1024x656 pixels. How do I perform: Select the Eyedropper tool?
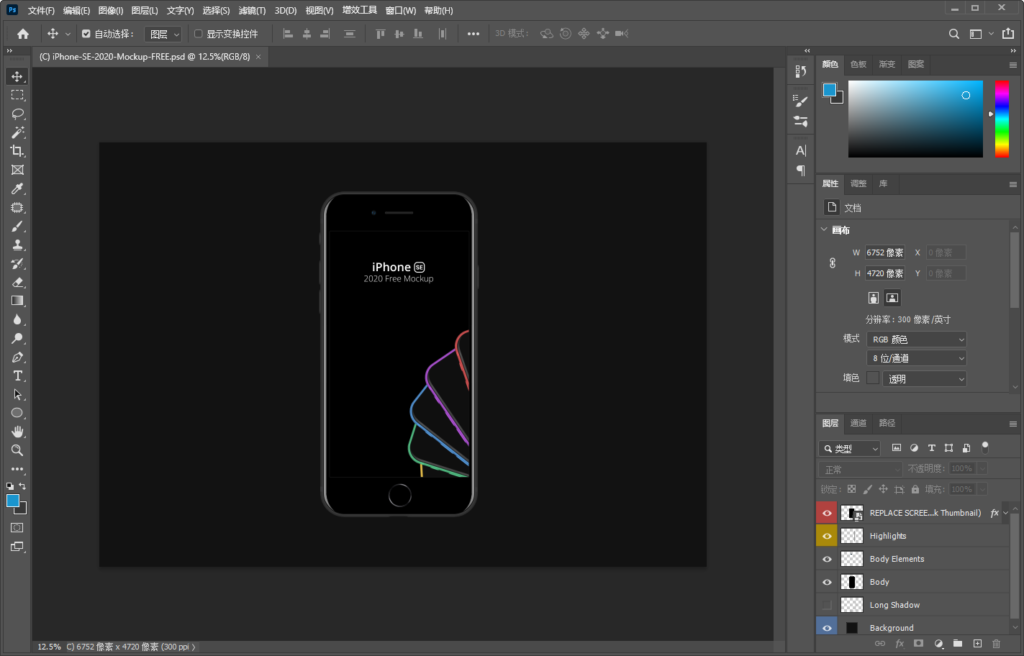pyautogui.click(x=17, y=189)
